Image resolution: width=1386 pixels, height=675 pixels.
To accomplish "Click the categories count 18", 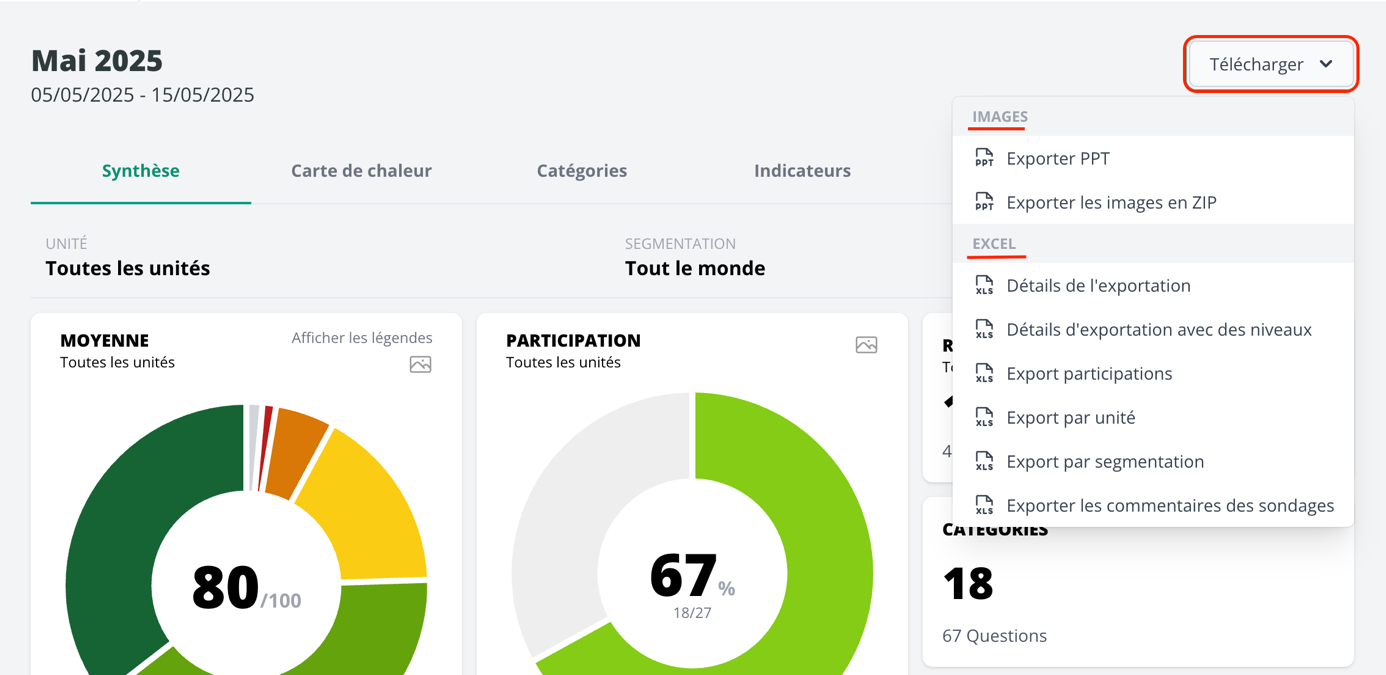I will pos(968,584).
